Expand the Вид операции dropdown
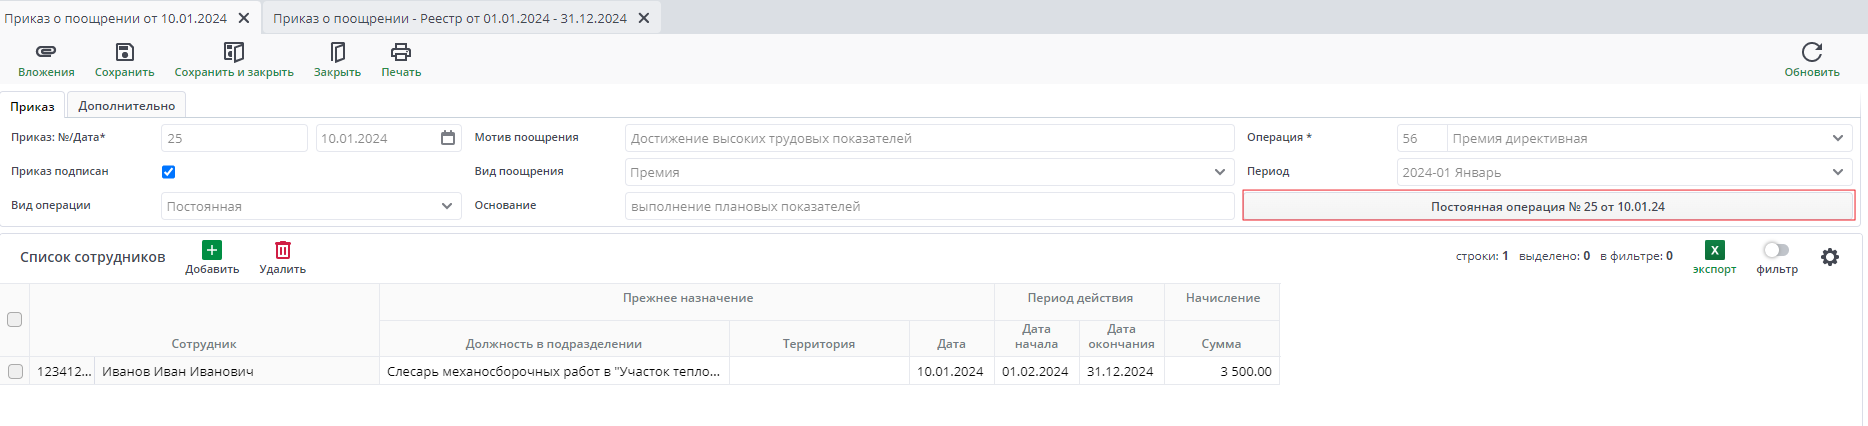This screenshot has width=1868, height=426. point(446,206)
